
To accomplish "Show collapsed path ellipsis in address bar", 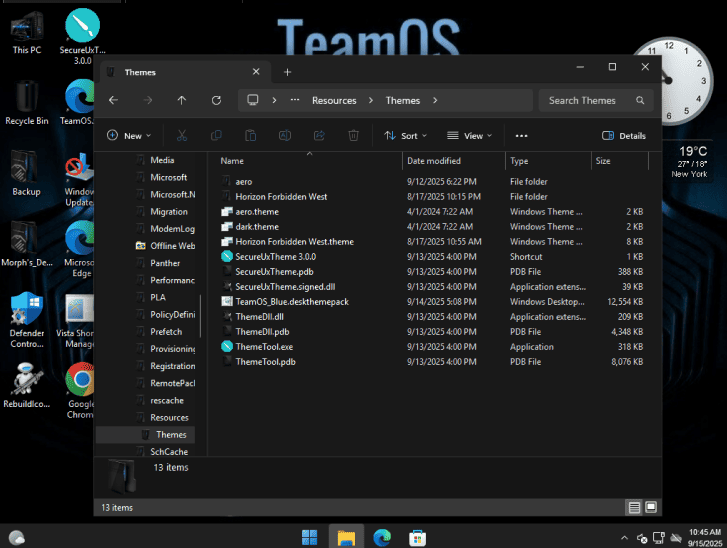I will pos(295,100).
